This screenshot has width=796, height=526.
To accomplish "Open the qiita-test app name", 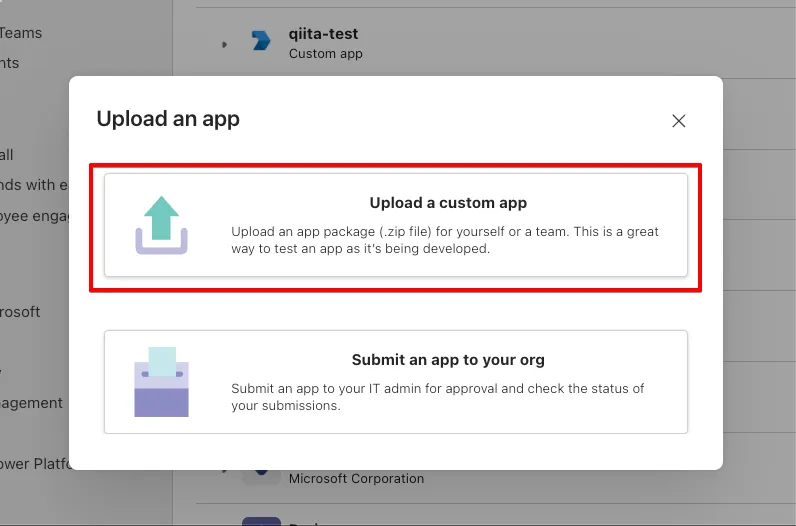I will tap(323, 34).
